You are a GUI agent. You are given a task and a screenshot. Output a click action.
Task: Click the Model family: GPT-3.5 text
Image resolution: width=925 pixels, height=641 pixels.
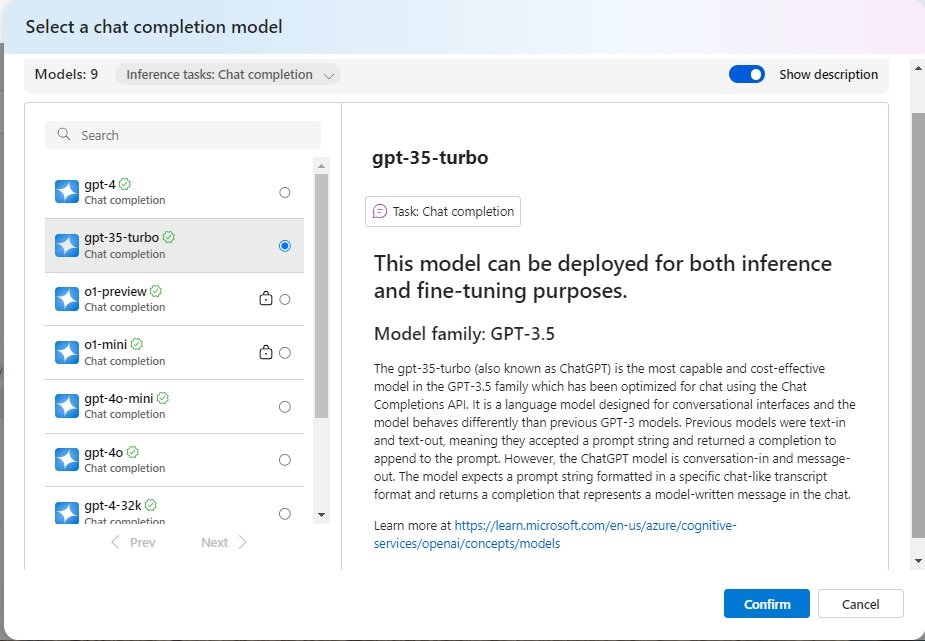[x=464, y=334]
